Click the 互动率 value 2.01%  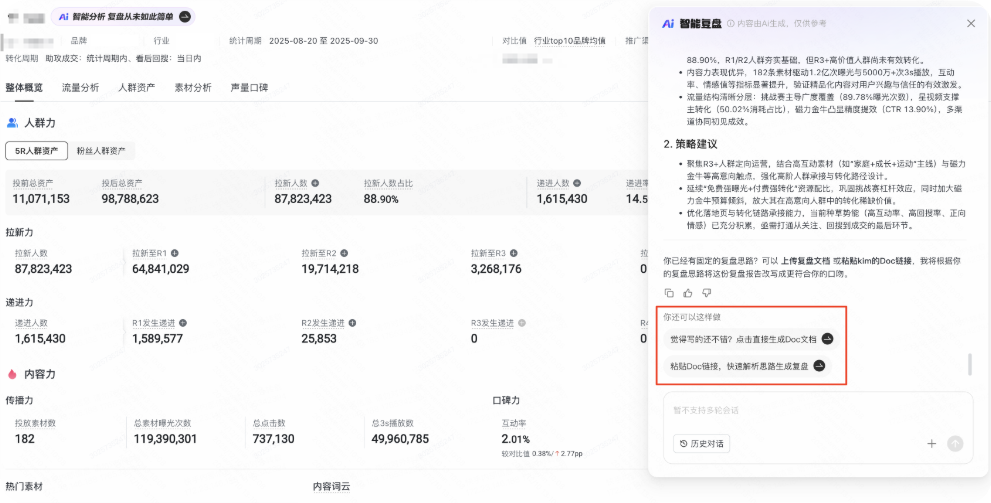516,439
